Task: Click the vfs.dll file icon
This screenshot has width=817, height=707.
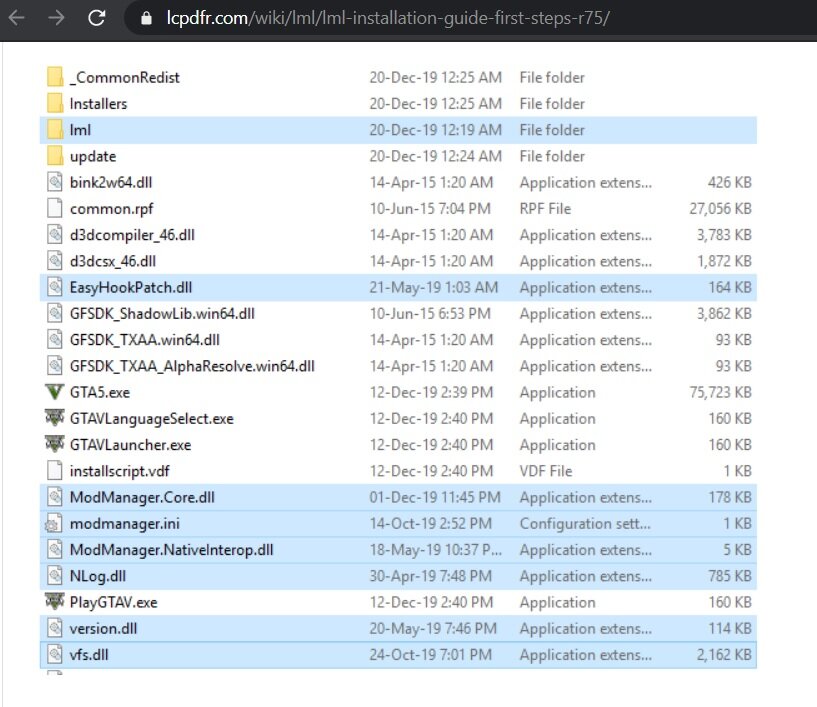Action: click(x=55, y=654)
